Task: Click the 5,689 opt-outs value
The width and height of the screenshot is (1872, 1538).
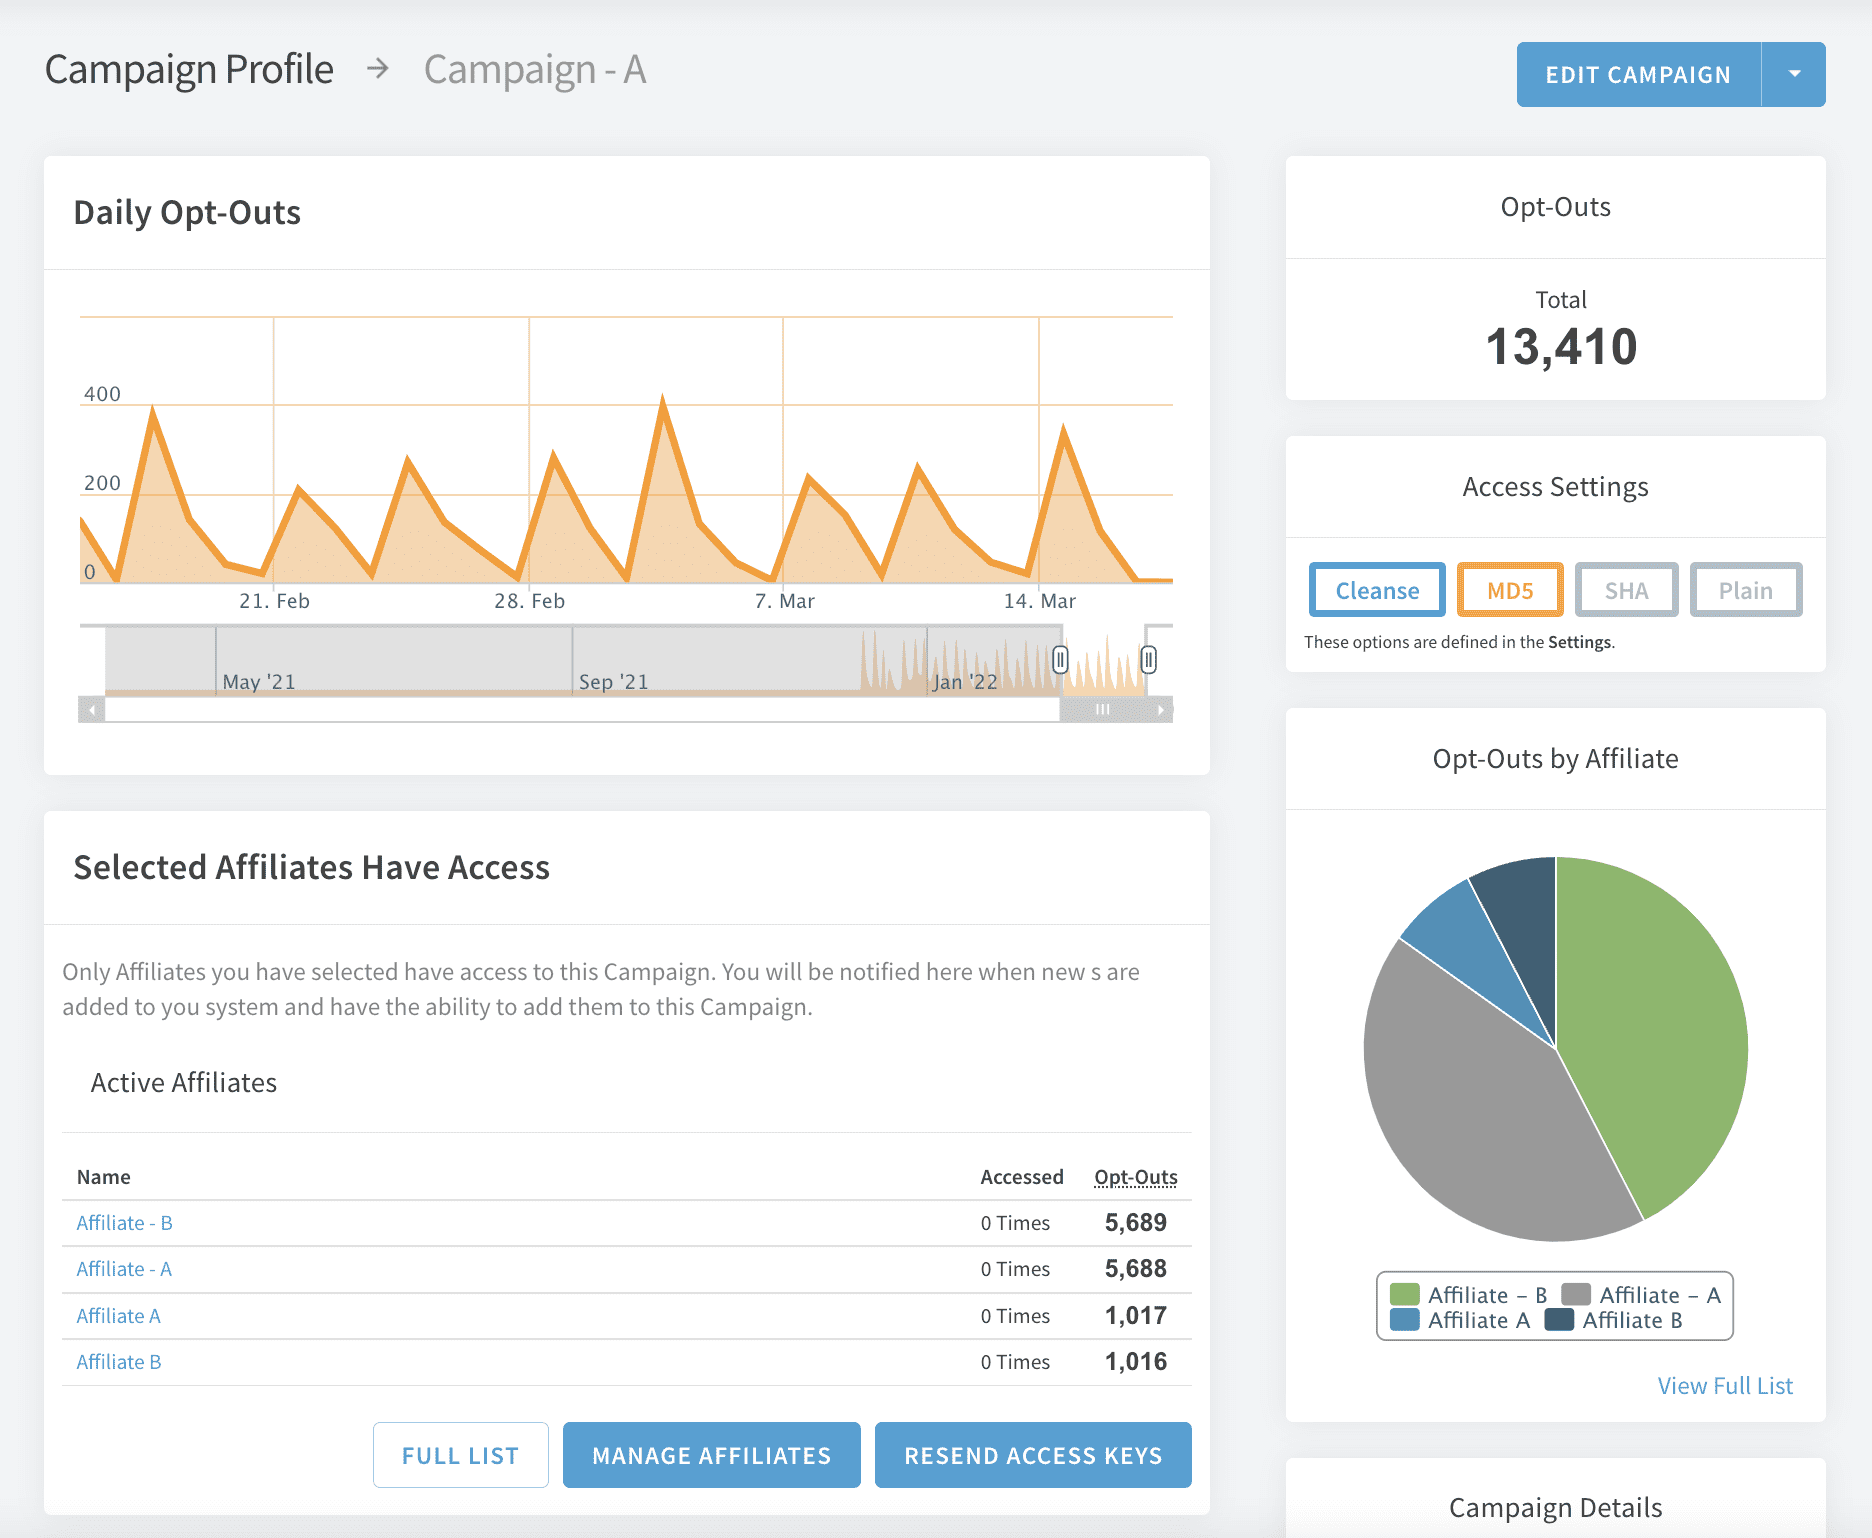Action: coord(1135,1223)
